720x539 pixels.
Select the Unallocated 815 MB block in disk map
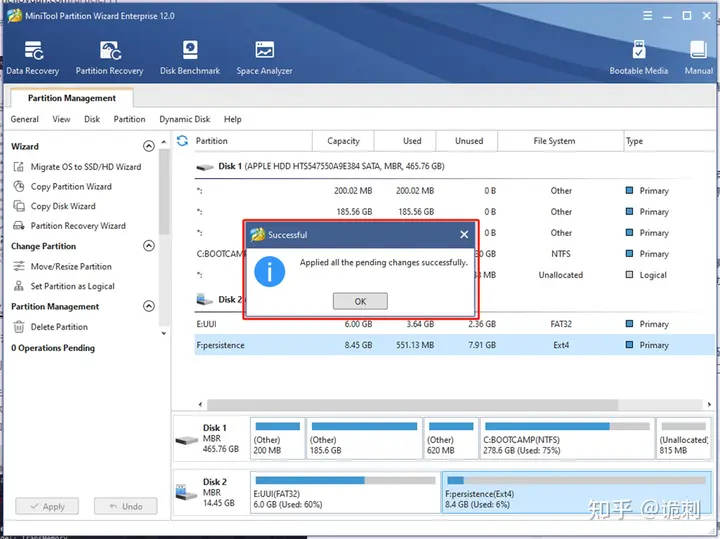pos(684,438)
